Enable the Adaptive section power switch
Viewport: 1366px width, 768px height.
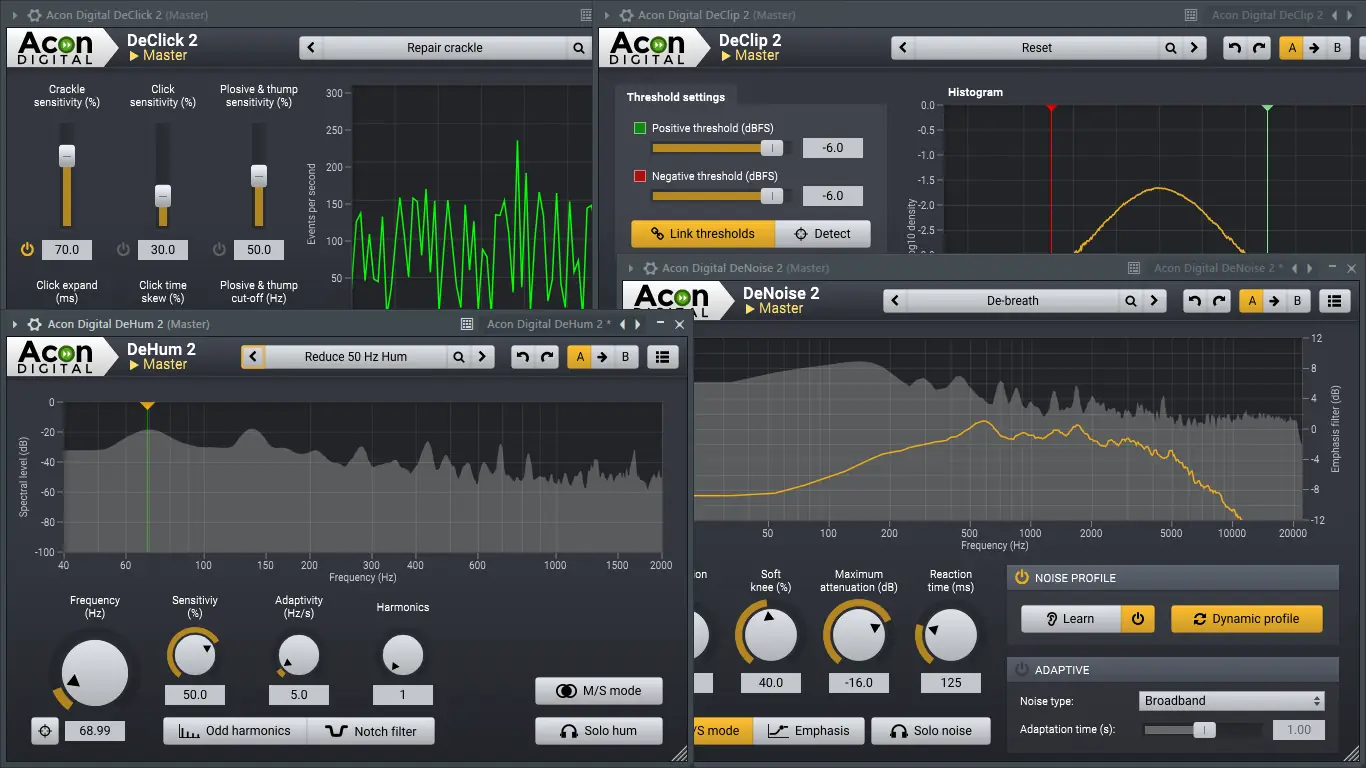(x=1022, y=669)
